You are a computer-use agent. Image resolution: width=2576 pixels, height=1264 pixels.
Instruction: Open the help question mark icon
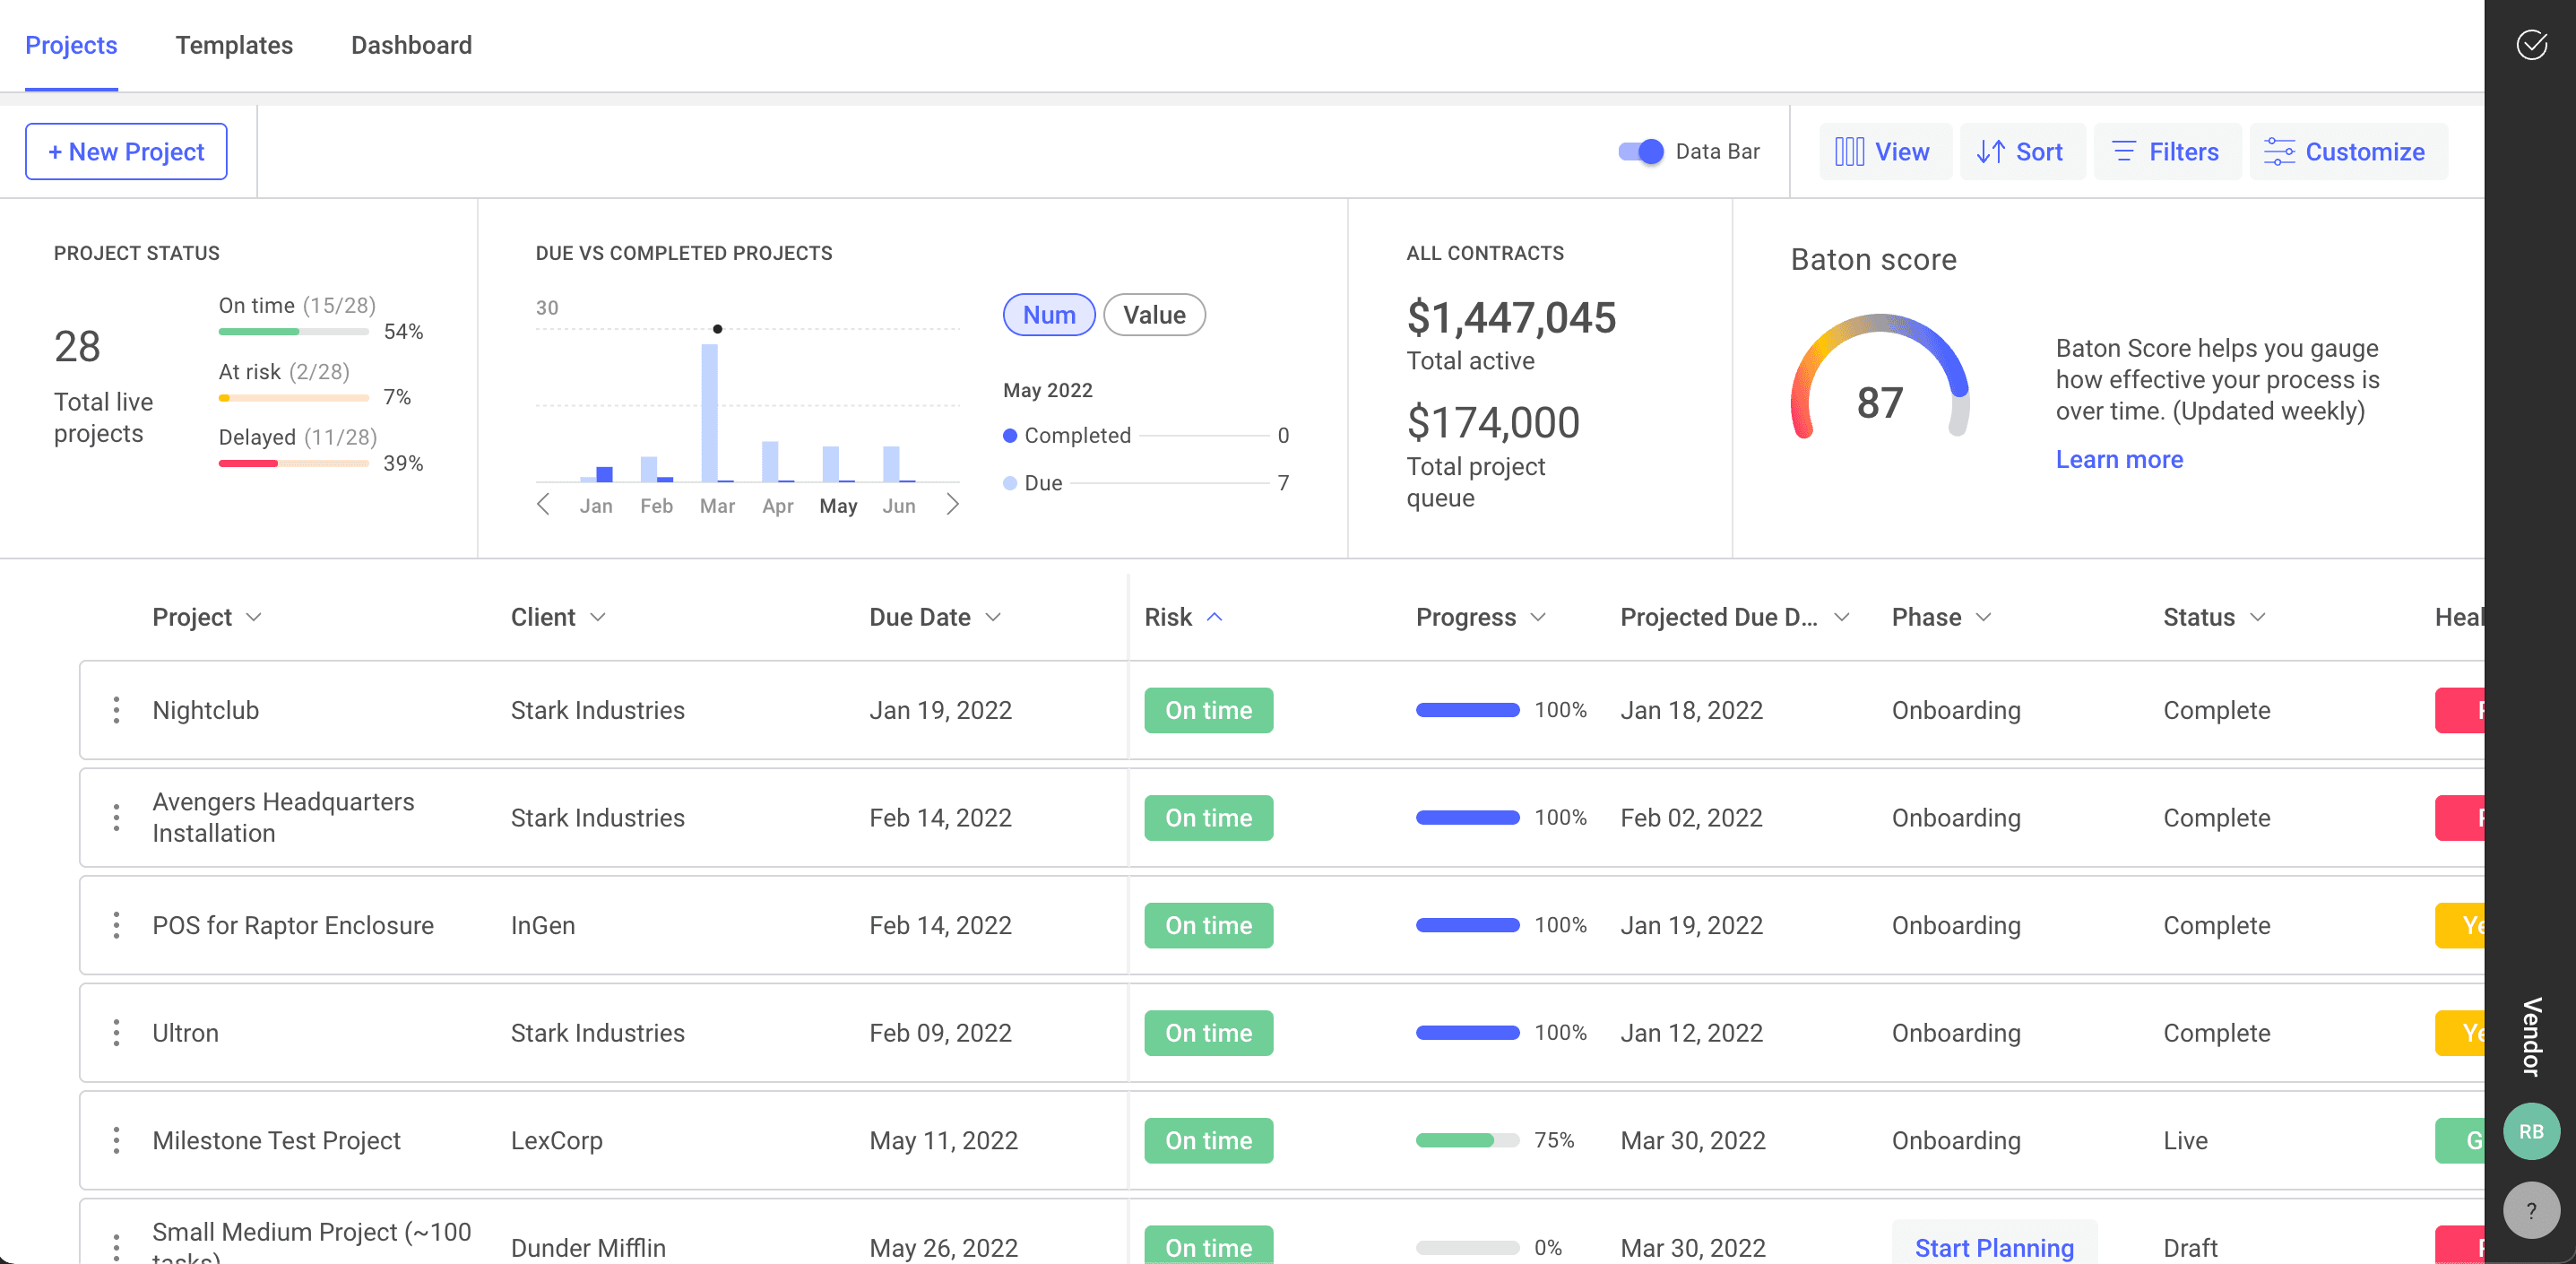pyautogui.click(x=2531, y=1210)
